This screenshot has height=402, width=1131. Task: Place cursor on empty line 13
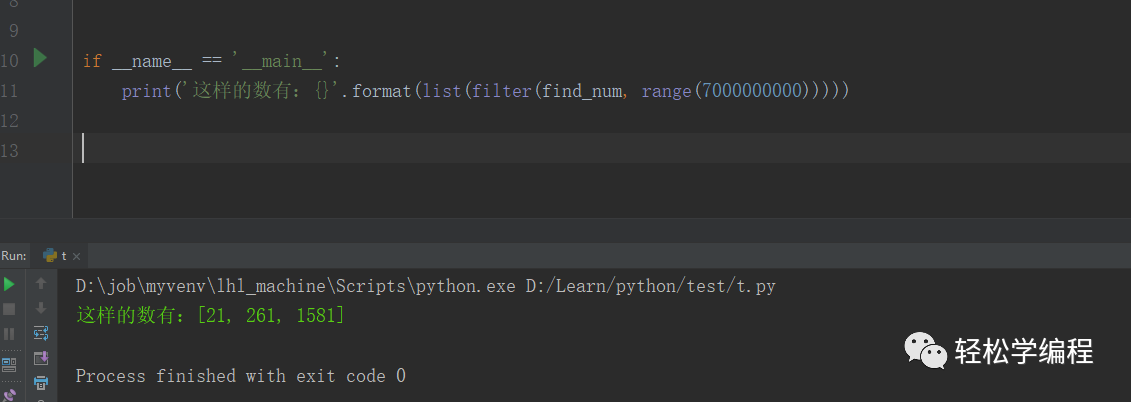[x=300, y=149]
